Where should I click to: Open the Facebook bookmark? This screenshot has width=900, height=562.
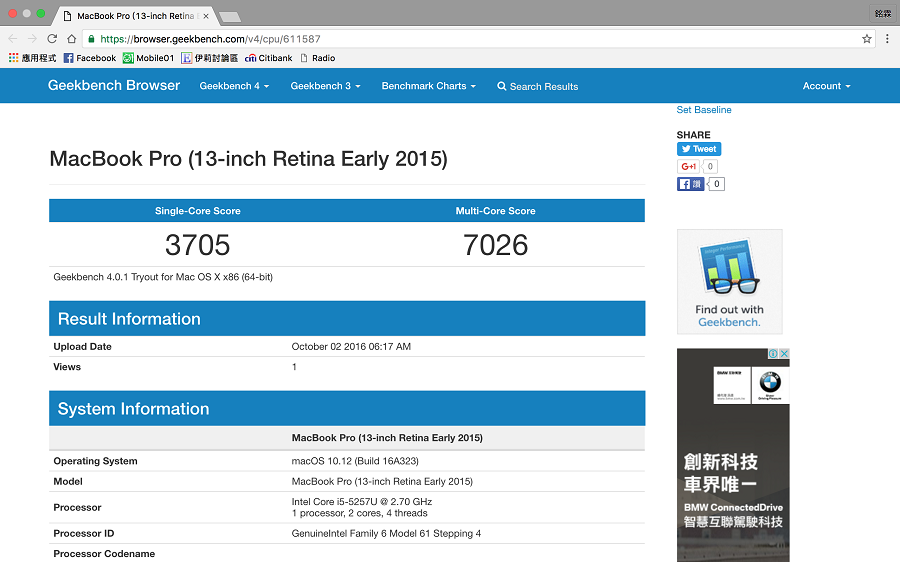90,58
